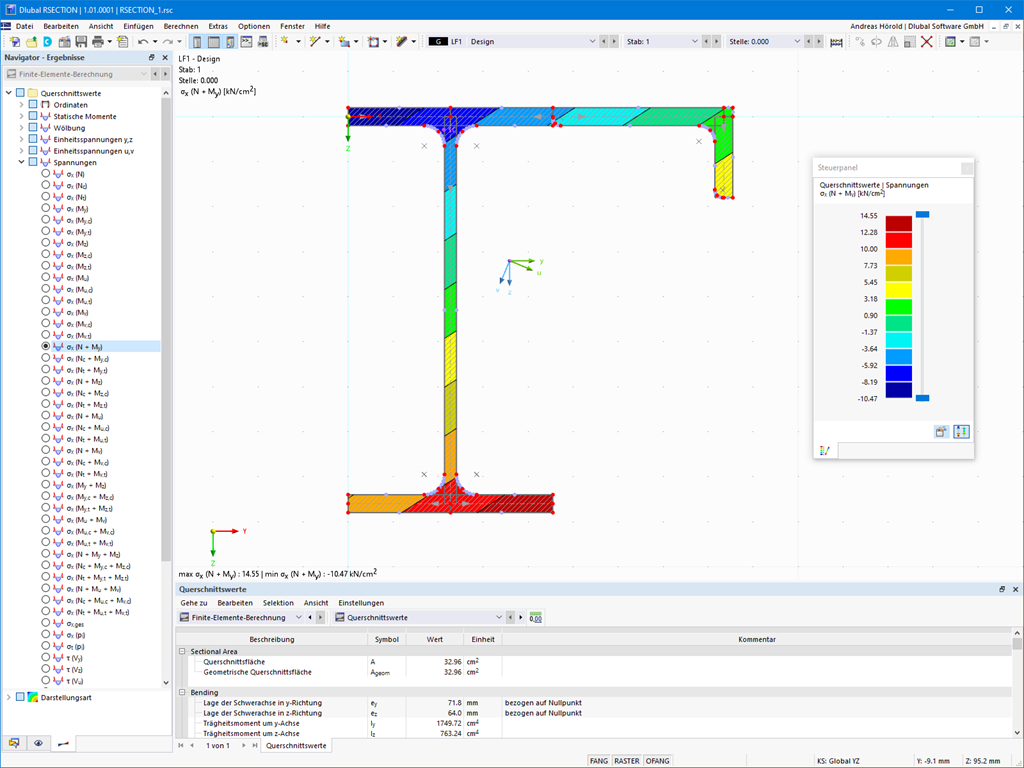Toggle the OFANG status bar button

(658, 761)
